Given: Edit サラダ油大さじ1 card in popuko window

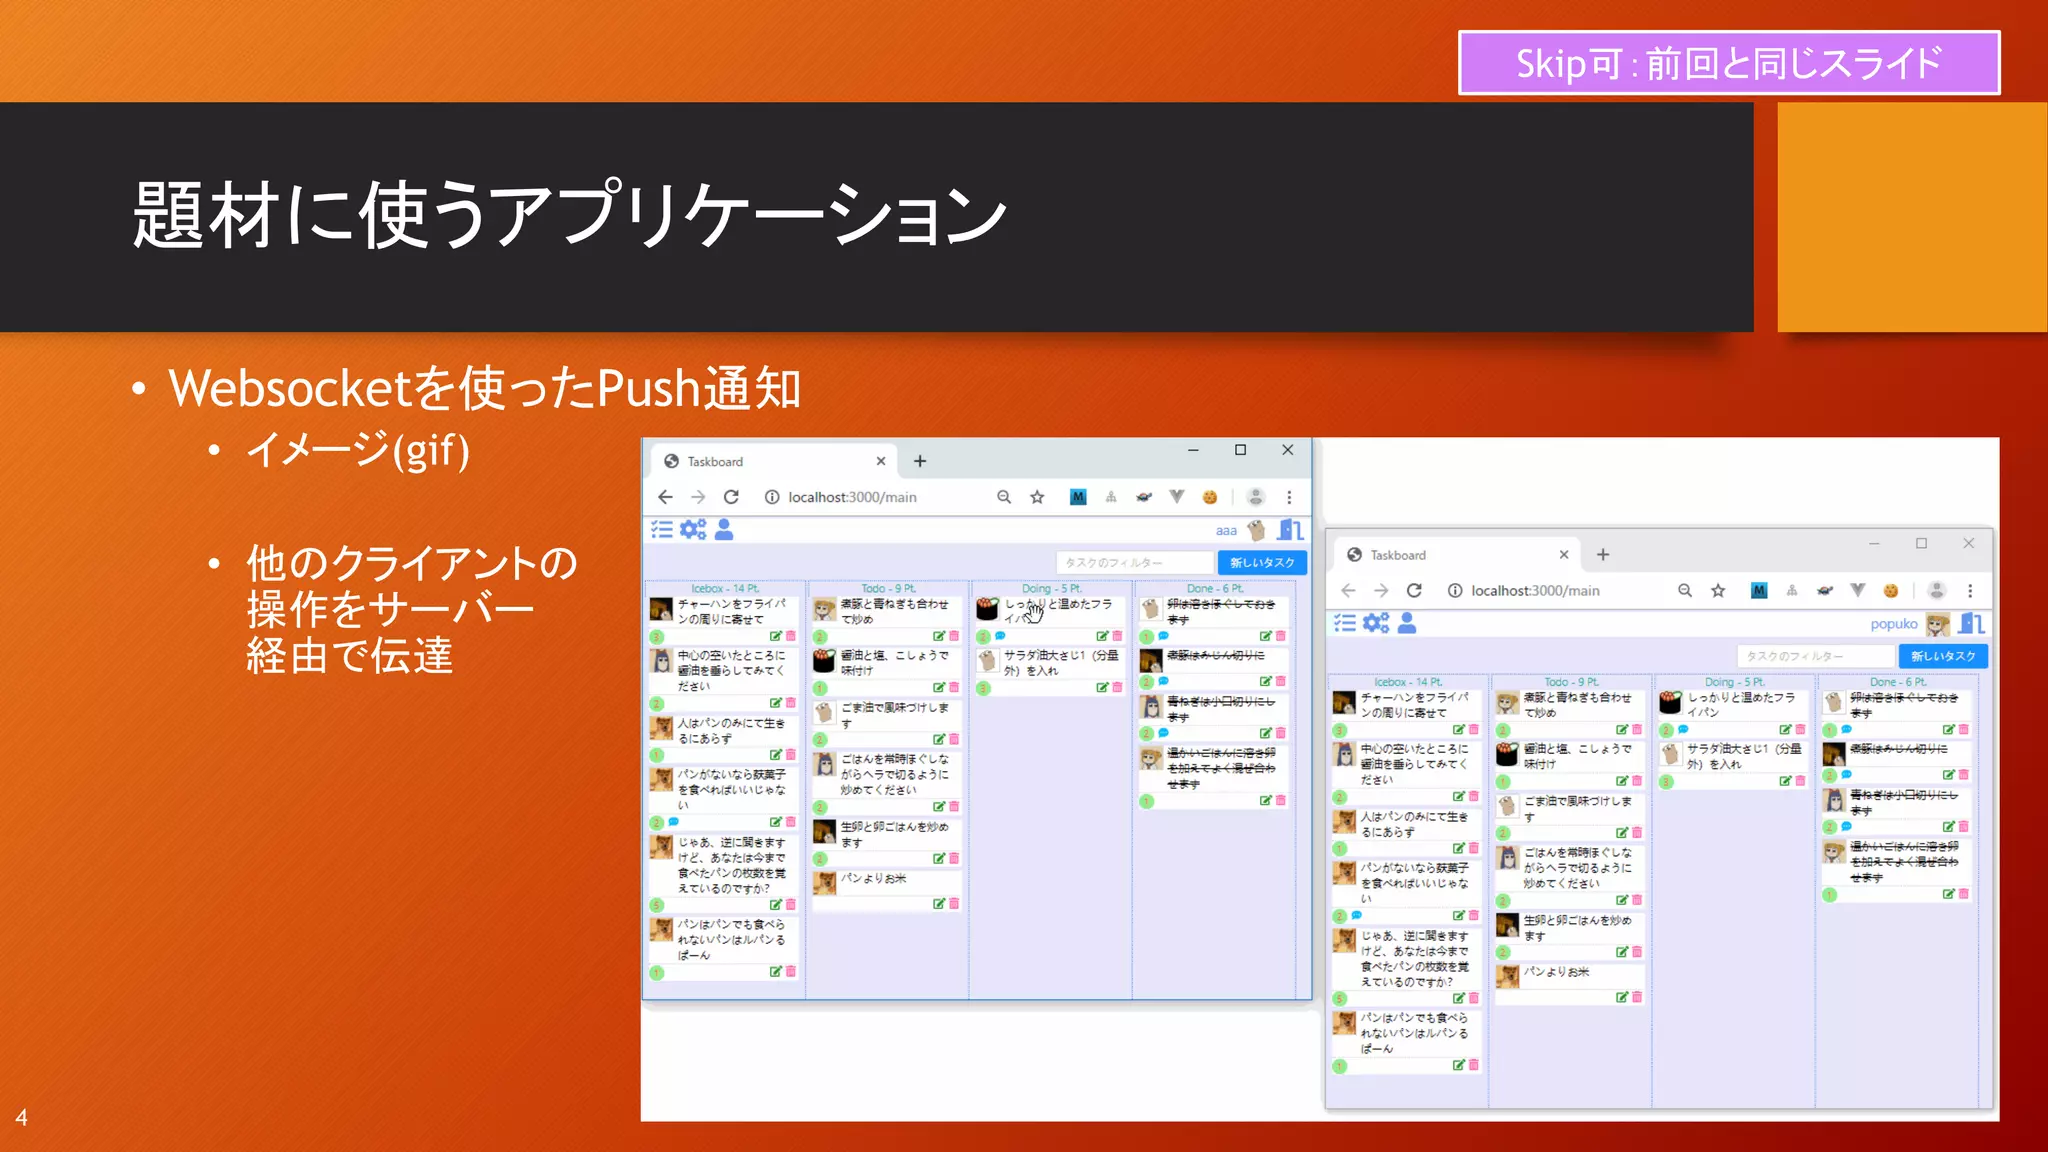Looking at the screenshot, I should point(1785,781).
